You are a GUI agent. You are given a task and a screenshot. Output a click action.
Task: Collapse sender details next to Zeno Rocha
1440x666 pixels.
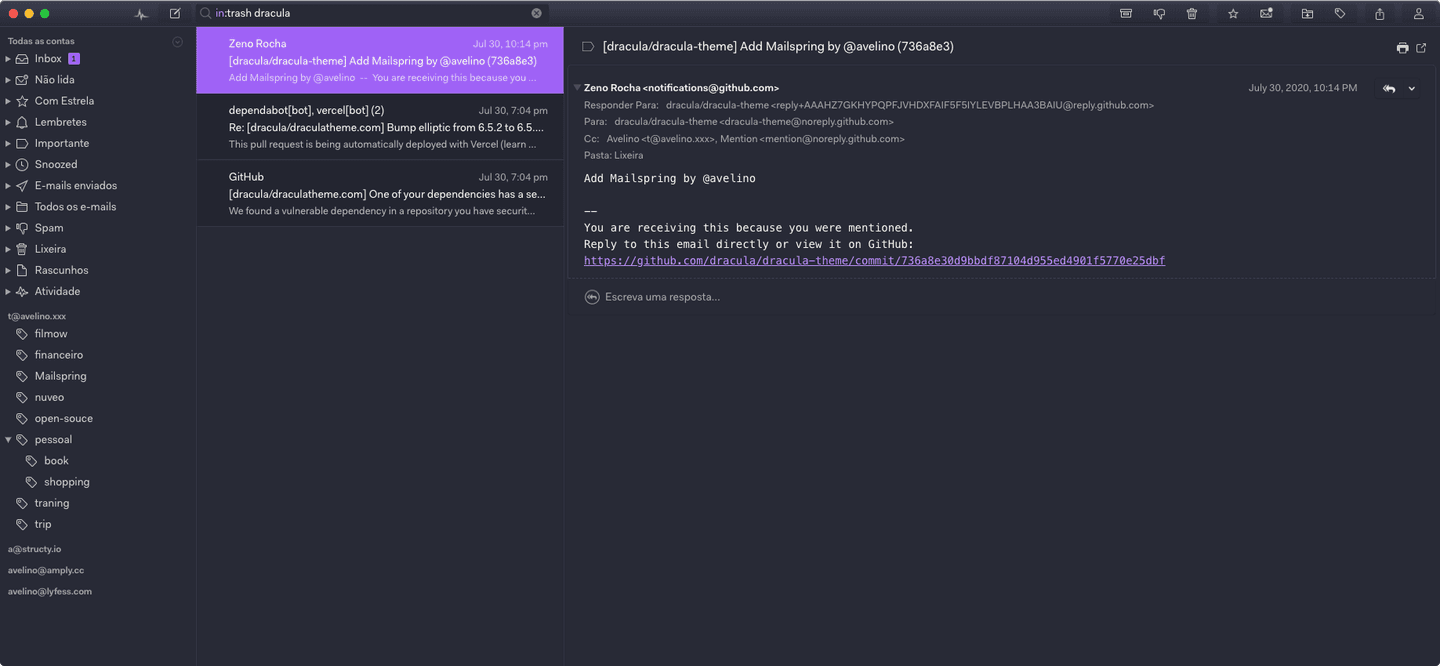point(577,87)
